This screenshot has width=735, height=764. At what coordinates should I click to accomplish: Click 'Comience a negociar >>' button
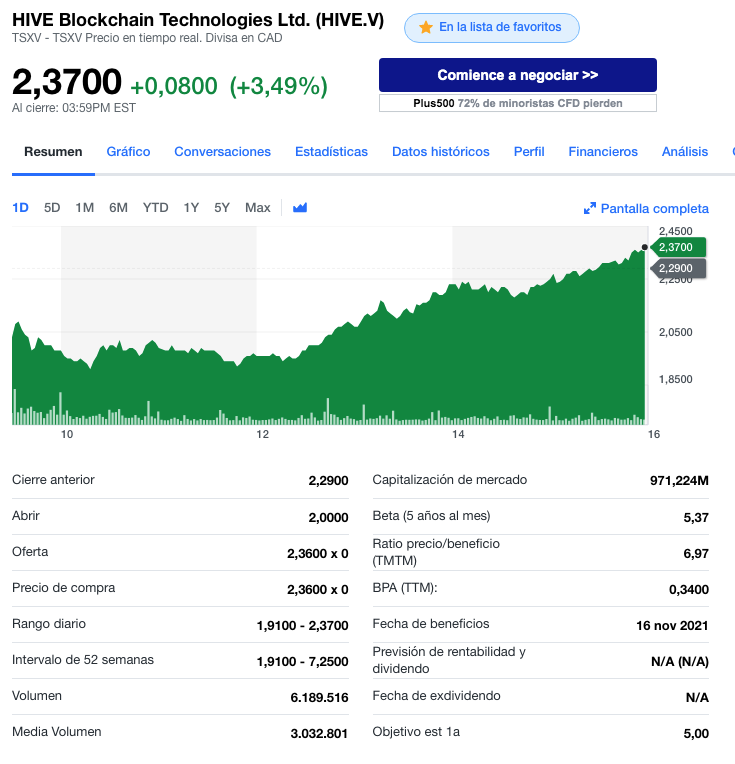point(518,75)
